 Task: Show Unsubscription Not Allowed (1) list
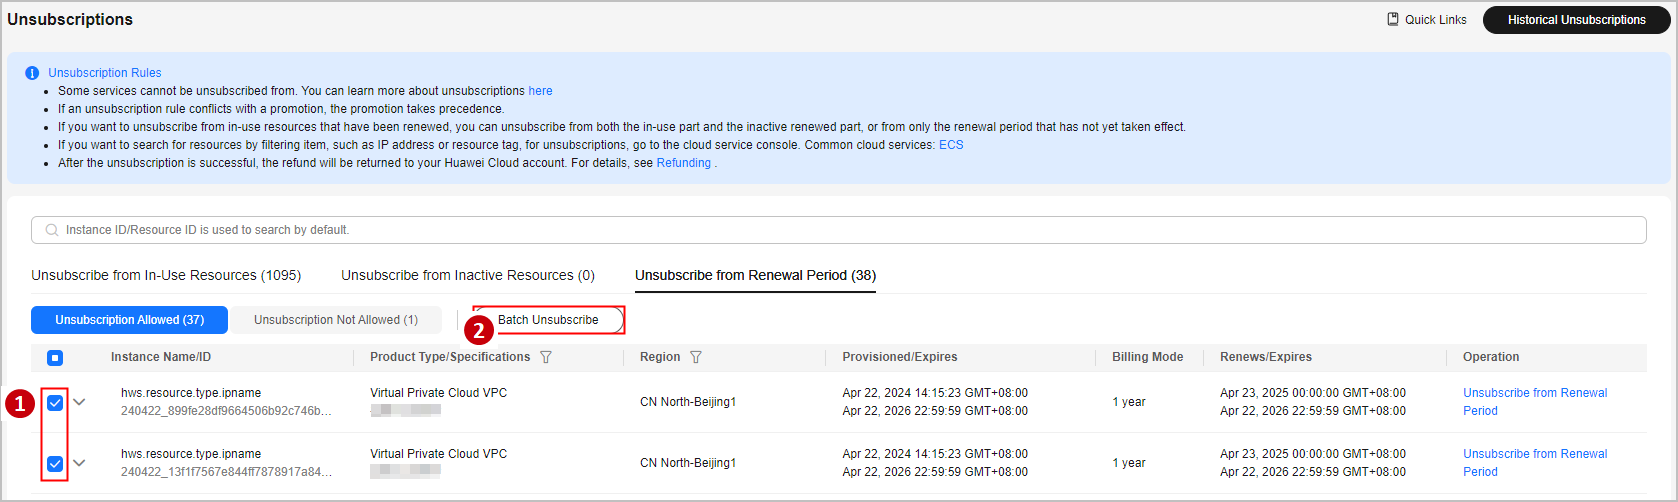click(x=336, y=320)
